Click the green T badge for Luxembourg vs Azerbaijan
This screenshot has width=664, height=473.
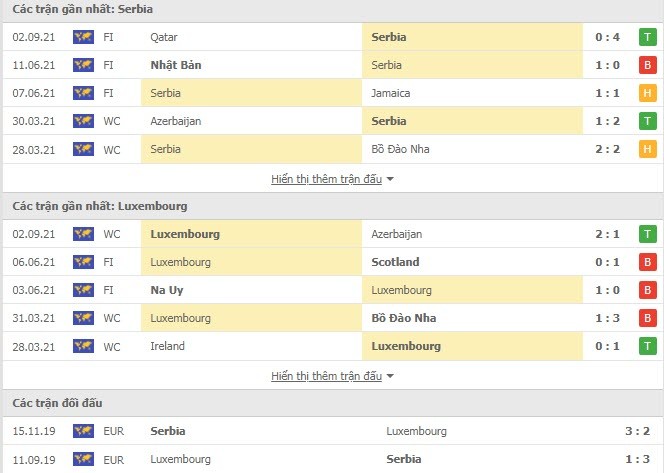coord(647,234)
